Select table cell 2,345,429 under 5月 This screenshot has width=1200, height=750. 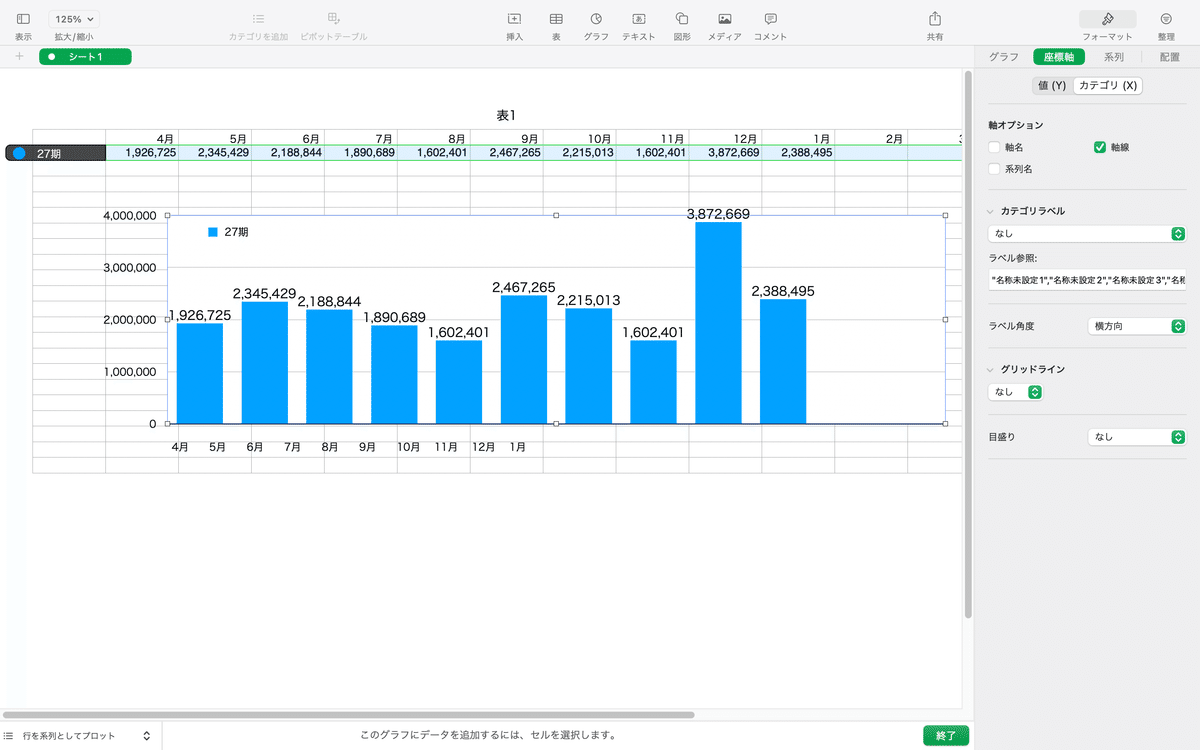point(215,153)
